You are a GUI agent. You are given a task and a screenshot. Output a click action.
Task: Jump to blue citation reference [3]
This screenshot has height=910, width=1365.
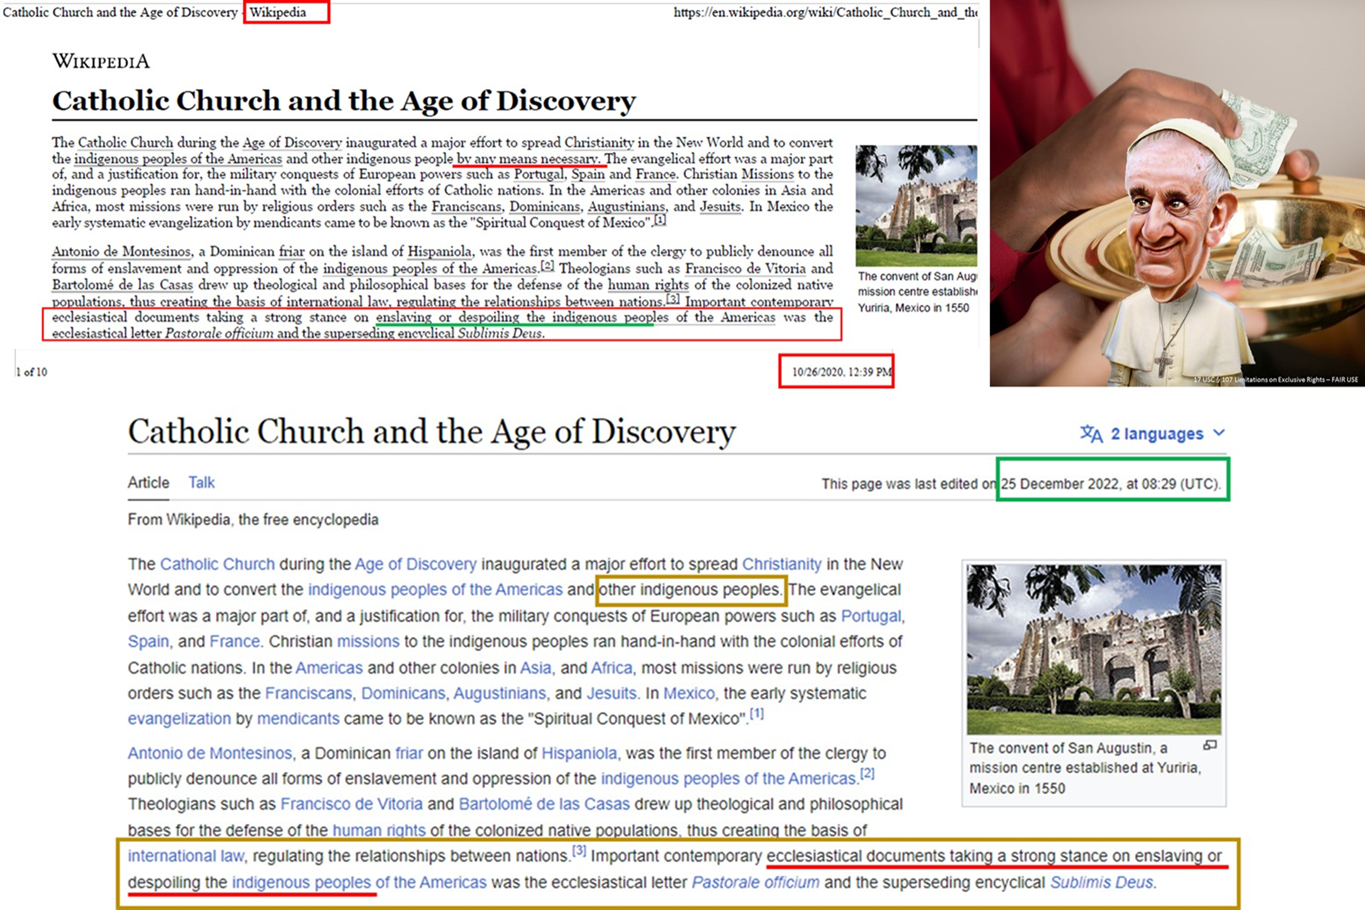(579, 851)
